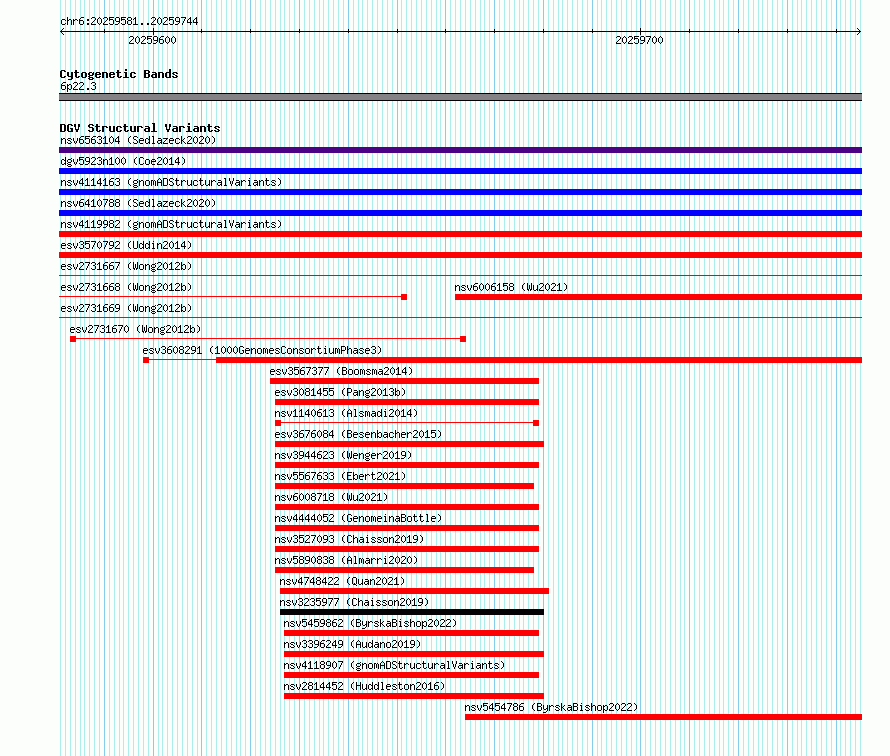Click the chr6:20259581..20259744 coordinates label
Screen dimensions: 890x756
point(129,21)
